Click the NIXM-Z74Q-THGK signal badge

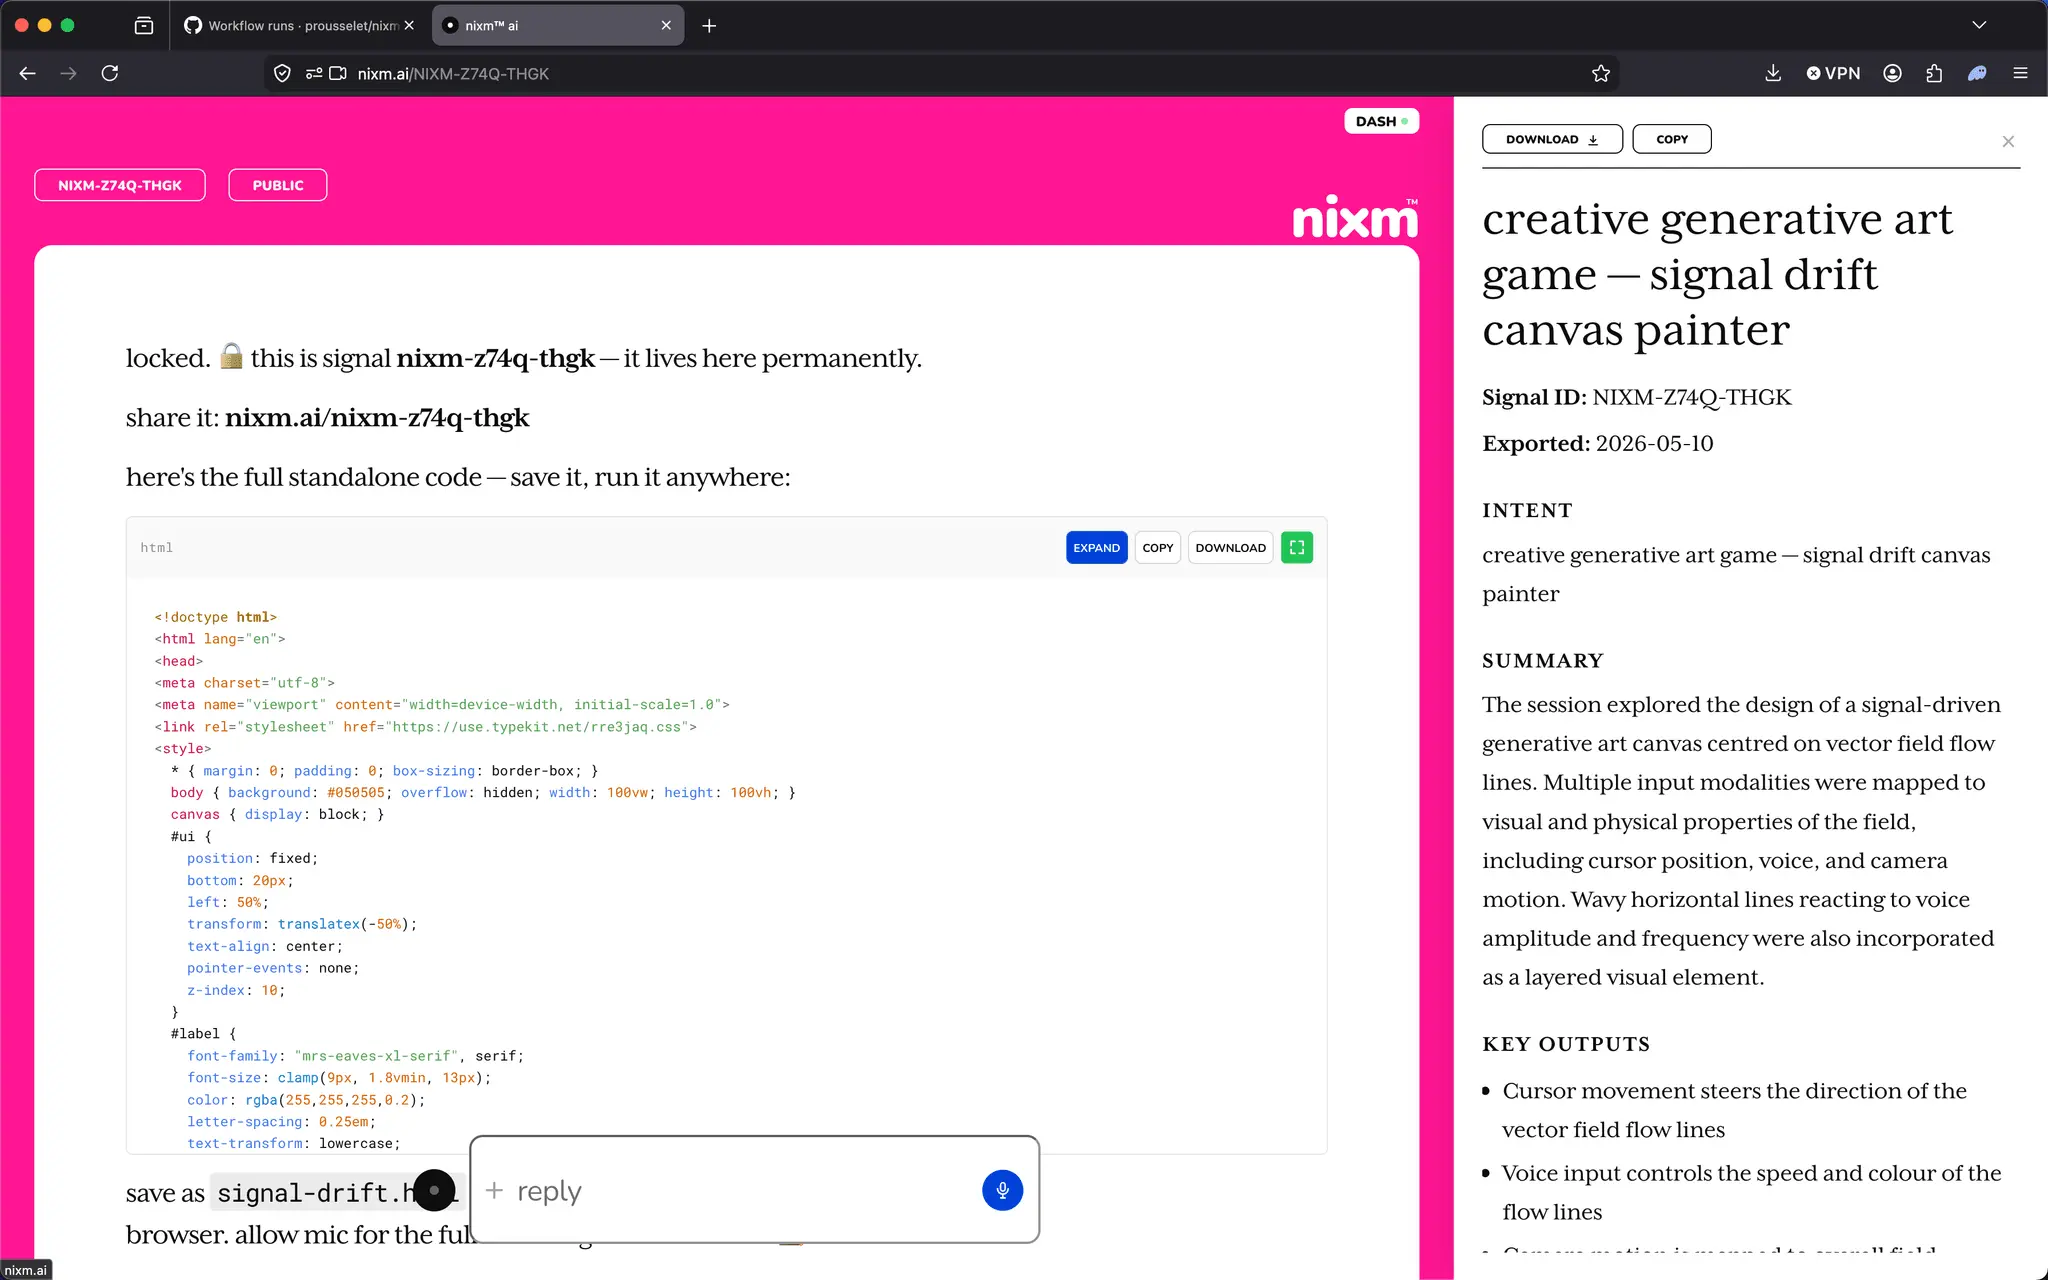click(120, 185)
